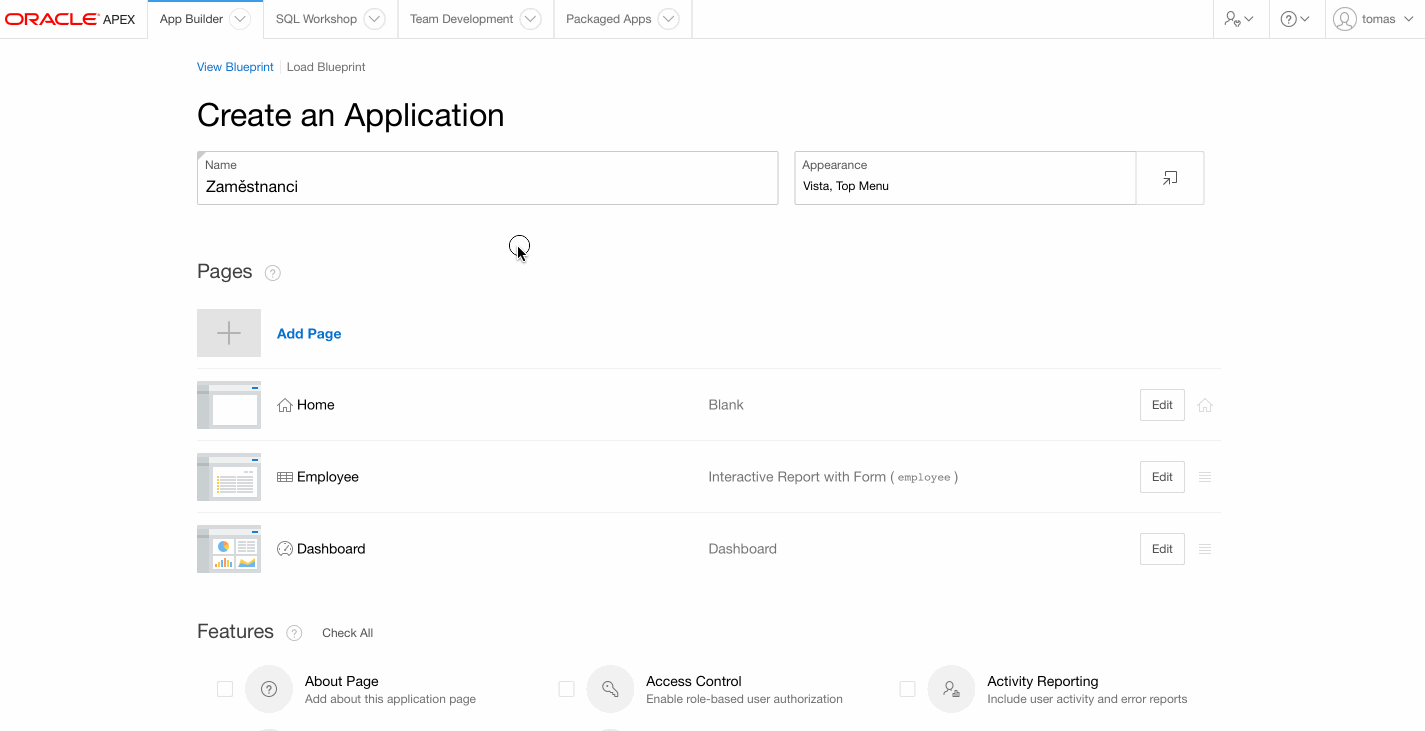
Task: Expand the SQL Workshop dropdown arrow
Action: (x=374, y=19)
